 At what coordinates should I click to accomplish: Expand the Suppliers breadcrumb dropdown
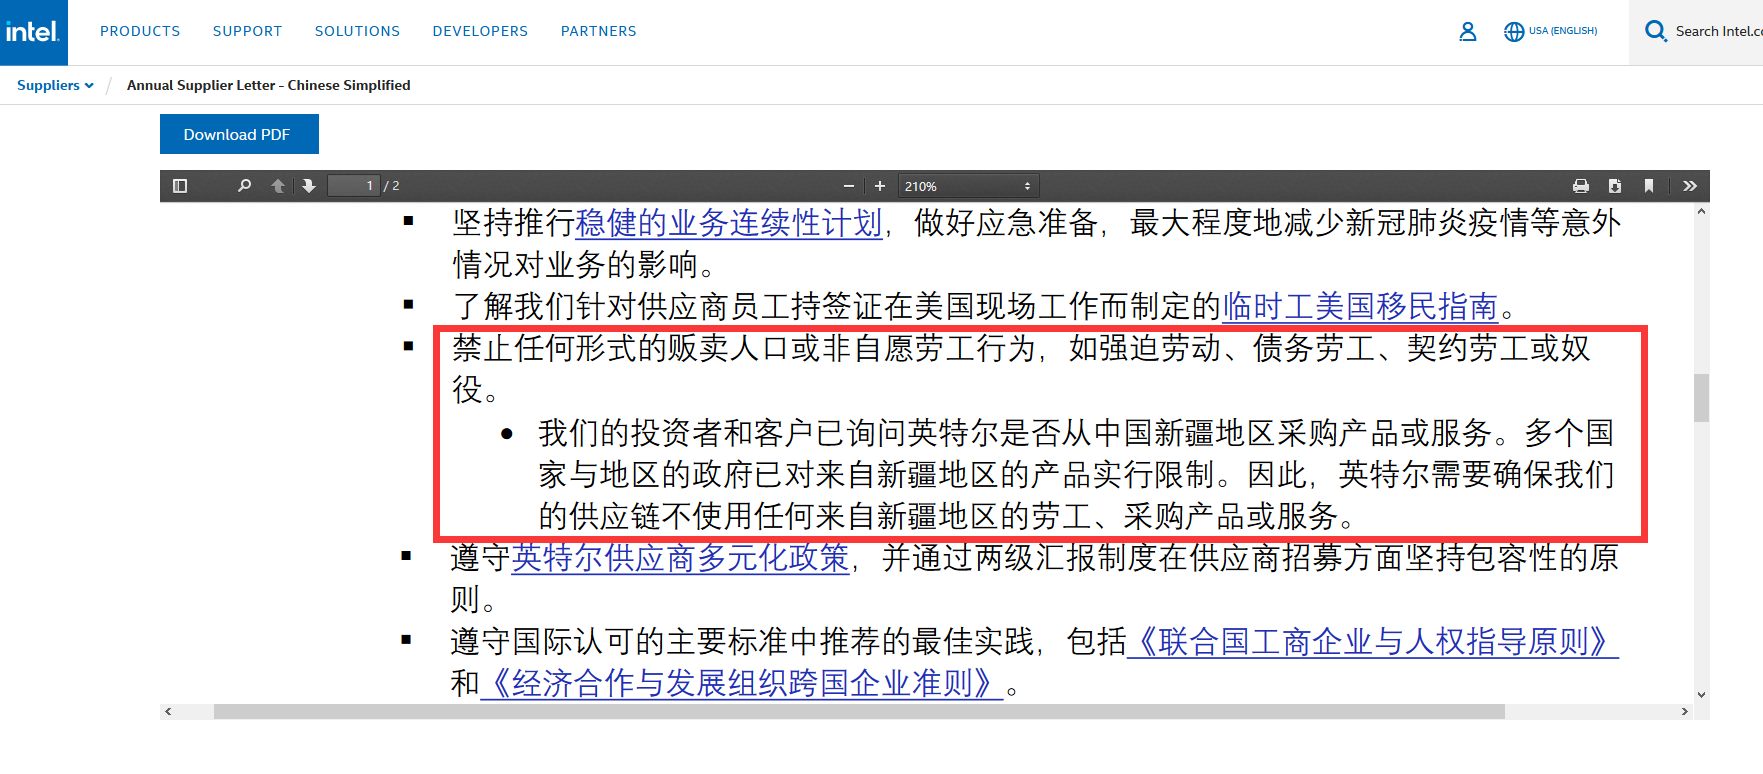(x=55, y=85)
